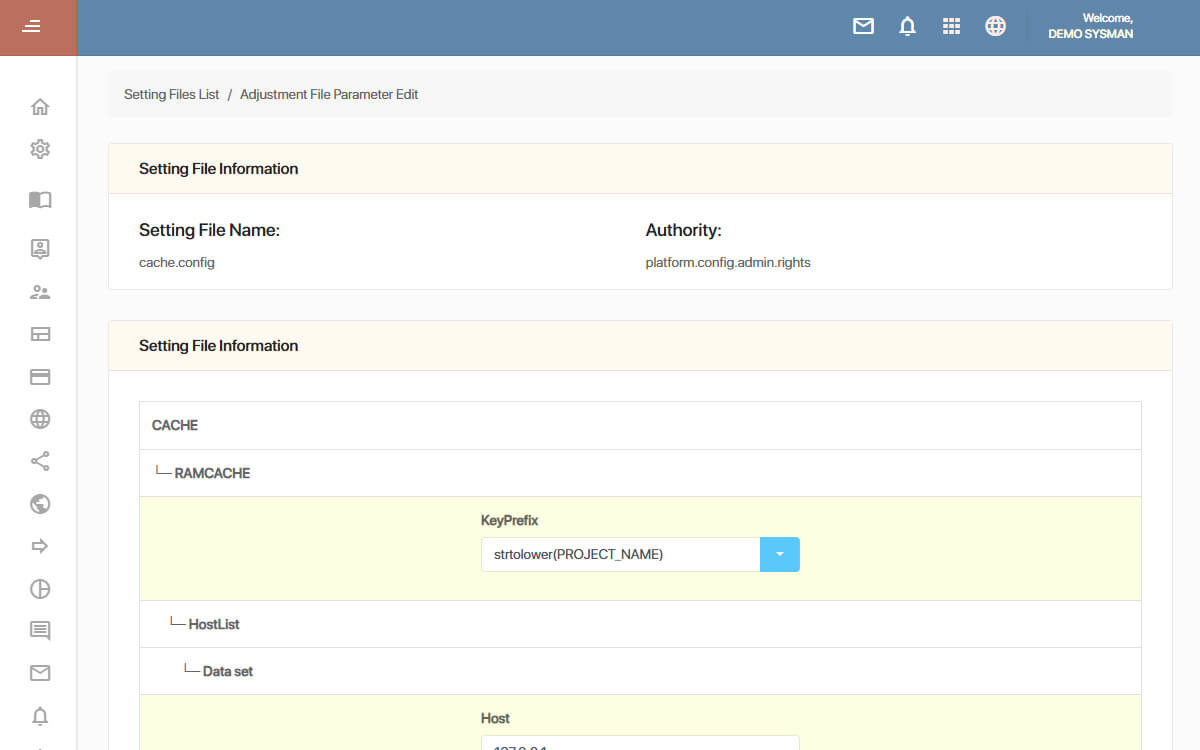Viewport: 1200px width, 750px height.
Task: Collapse the RAMCACHE tree node
Action: [212, 473]
